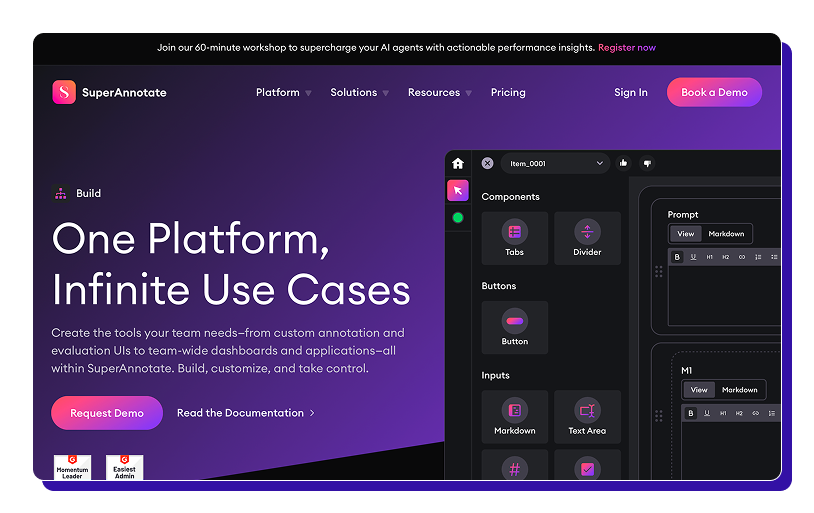The width and height of the screenshot is (814, 513).
Task: Click the Buttons section heading
Action: click(499, 286)
